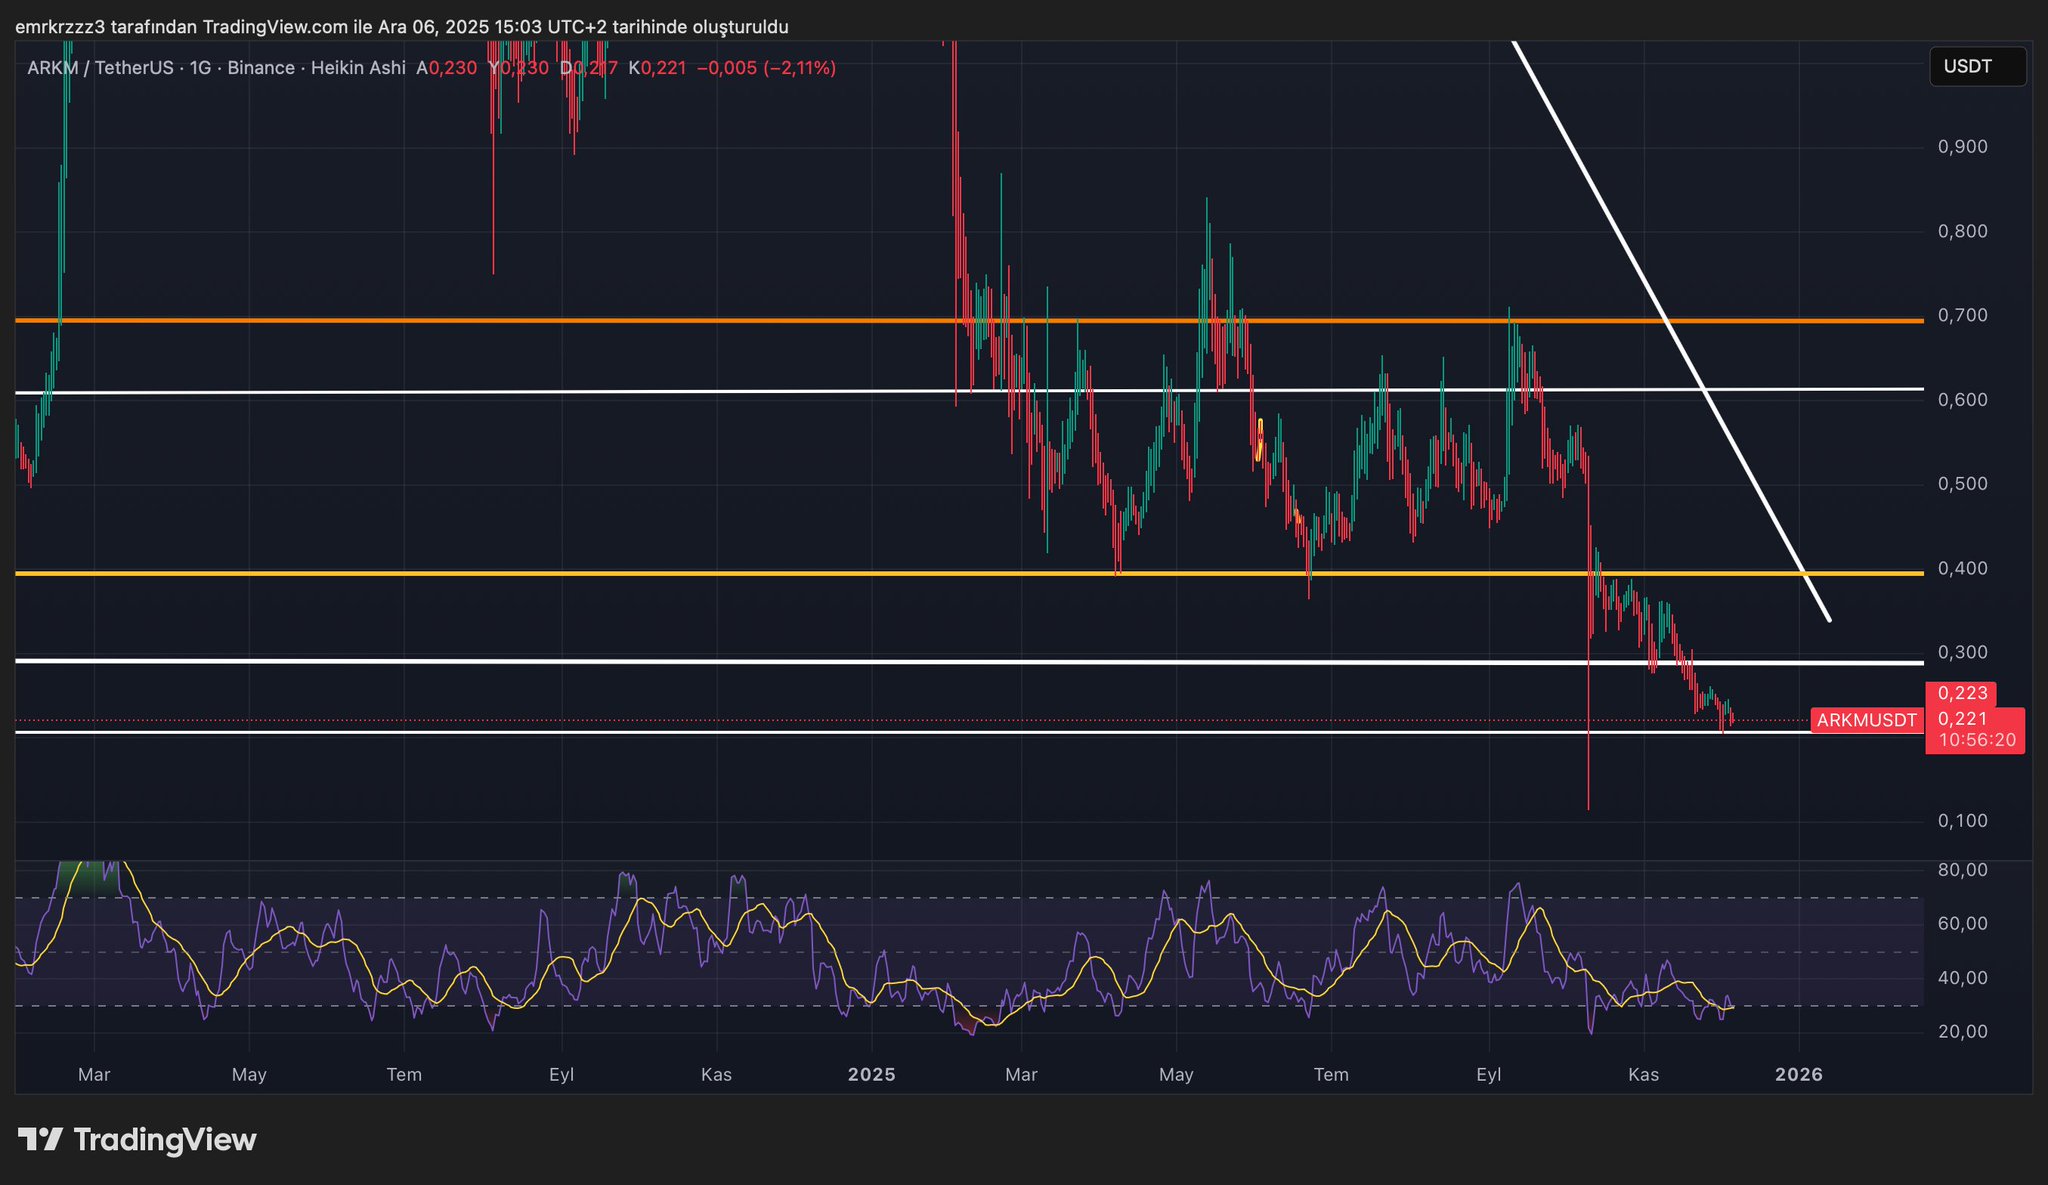This screenshot has width=2048, height=1185.
Task: Click the red ARKMUSDT price tag
Action: point(1866,720)
